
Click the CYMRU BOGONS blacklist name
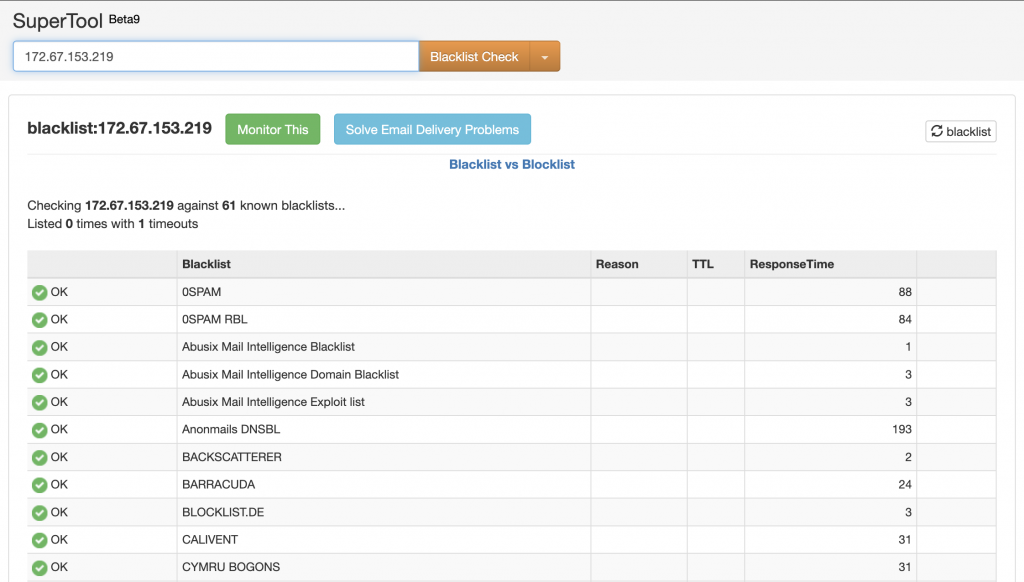231,567
